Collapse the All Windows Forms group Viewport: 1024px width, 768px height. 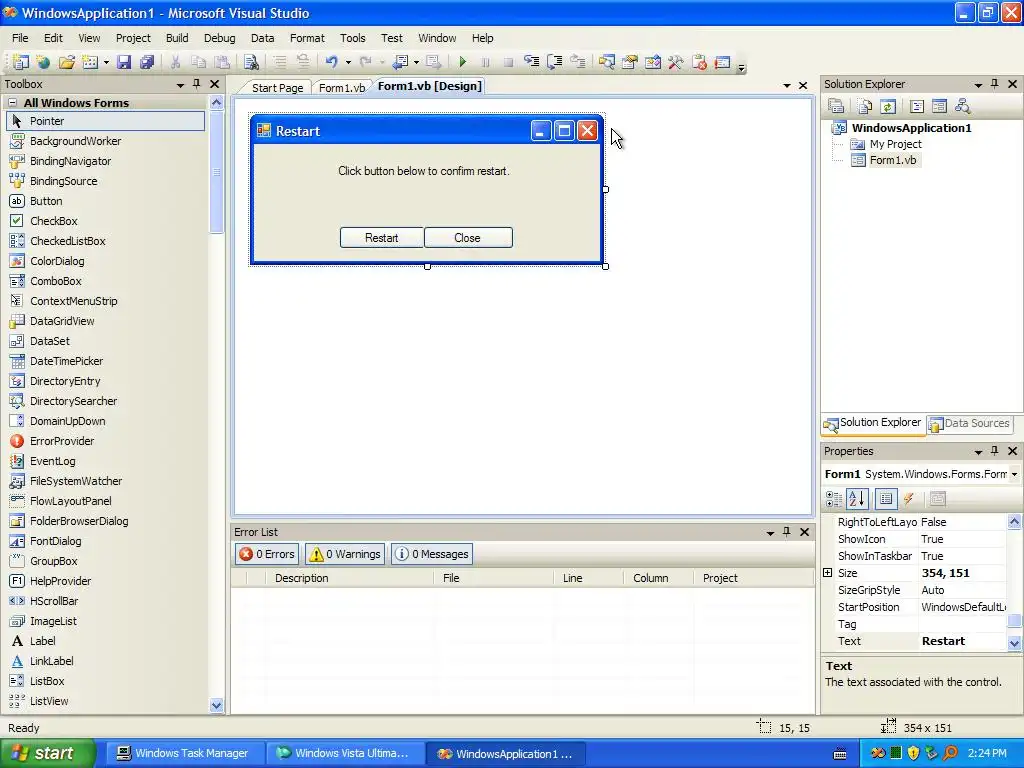click(x=12, y=103)
